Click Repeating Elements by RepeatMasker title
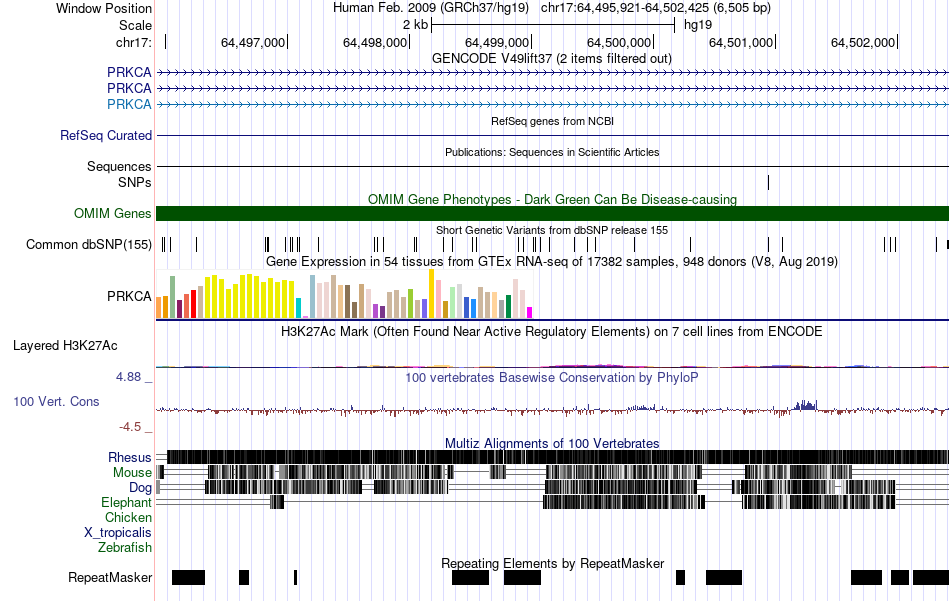The image size is (950, 601). tap(553, 563)
